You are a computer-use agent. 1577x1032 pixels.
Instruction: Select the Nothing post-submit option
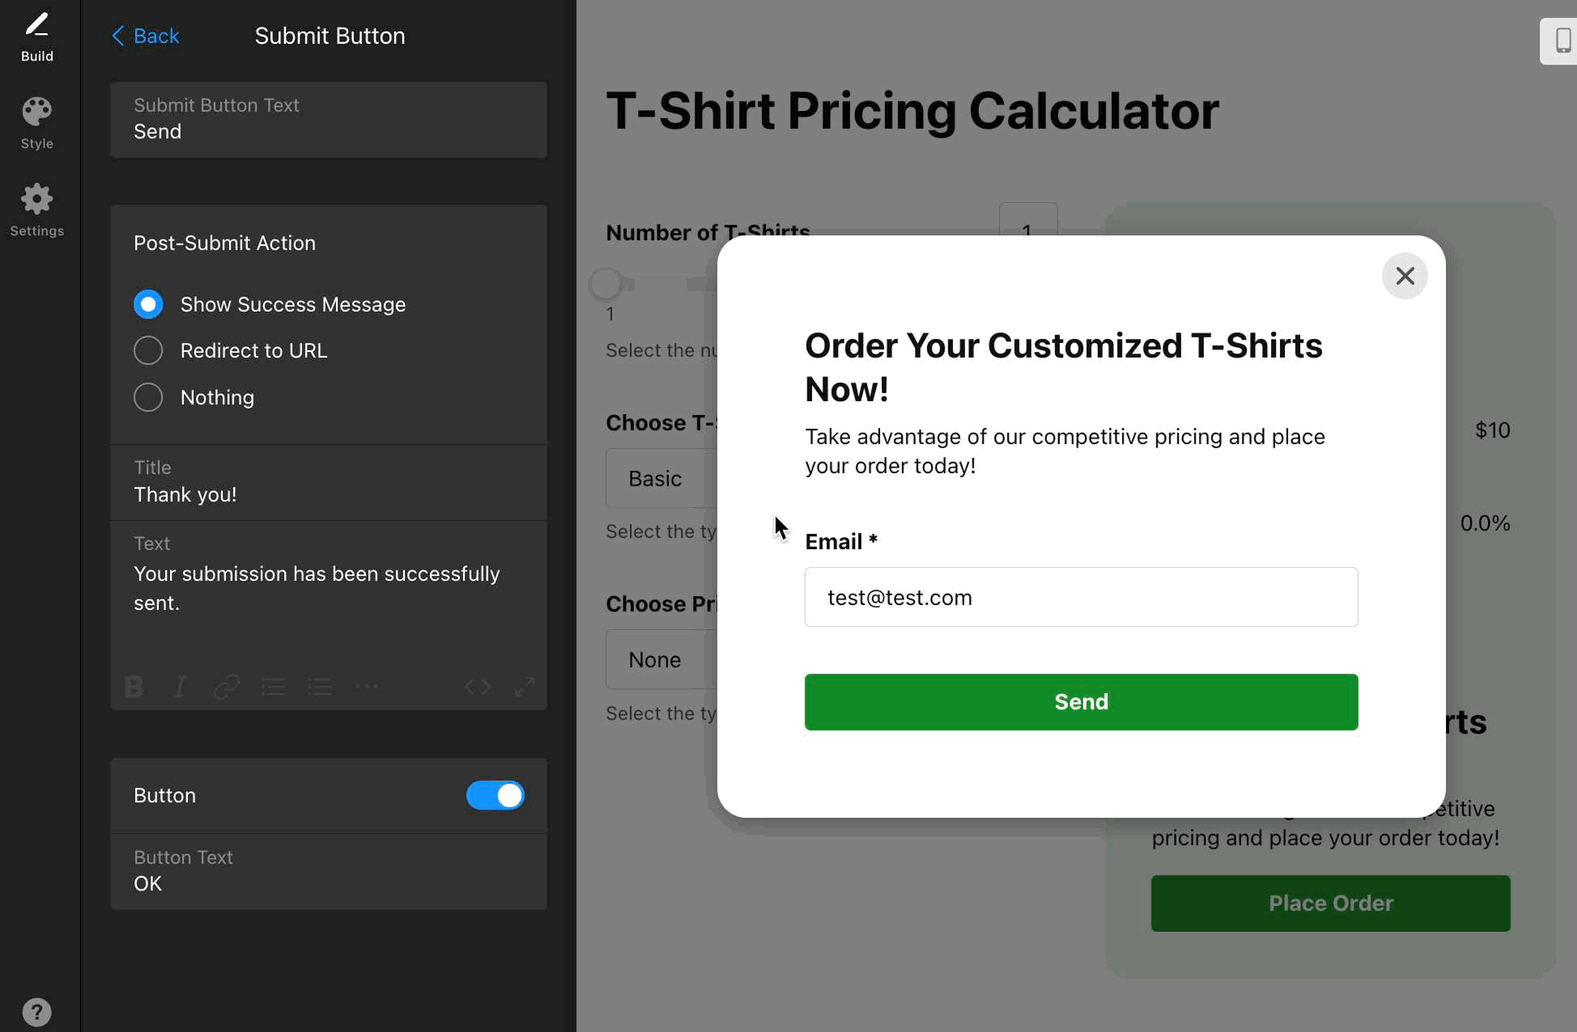coord(148,398)
